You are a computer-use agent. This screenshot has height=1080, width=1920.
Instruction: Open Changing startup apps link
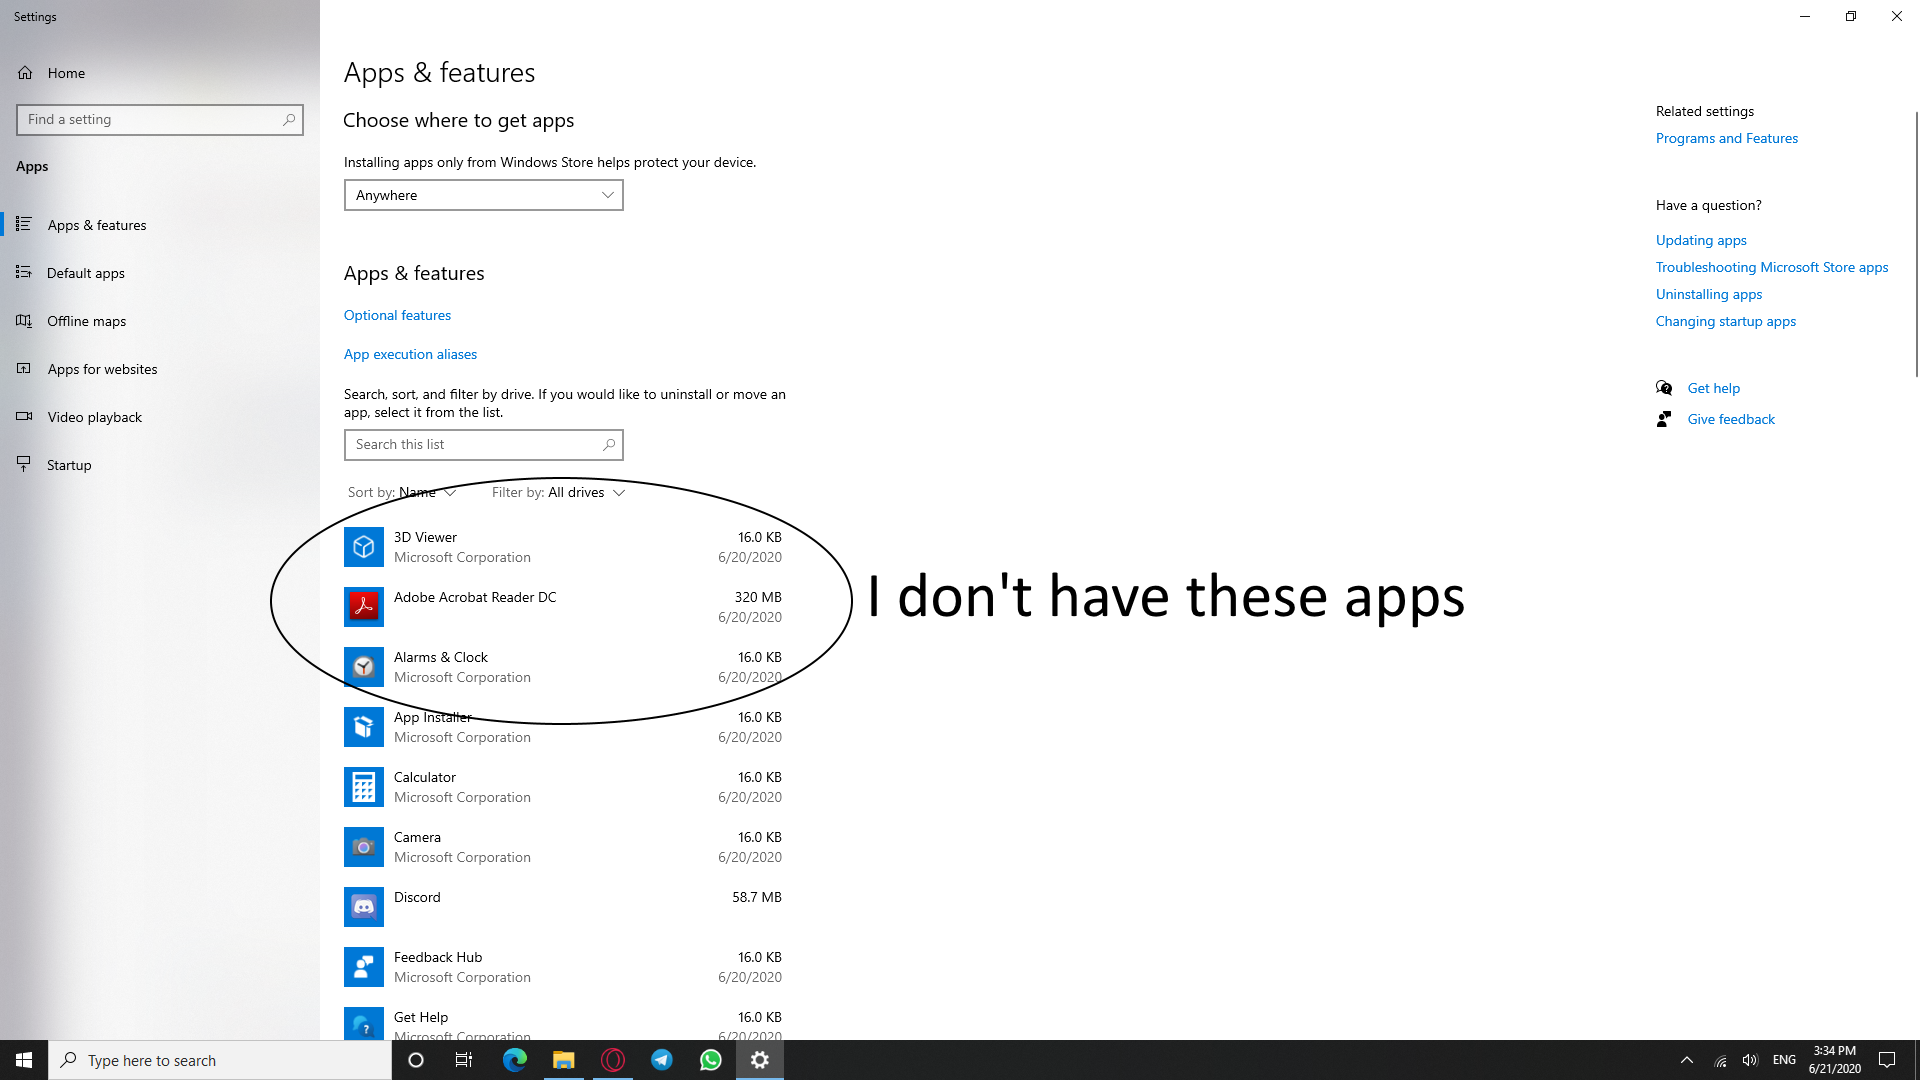(1726, 321)
